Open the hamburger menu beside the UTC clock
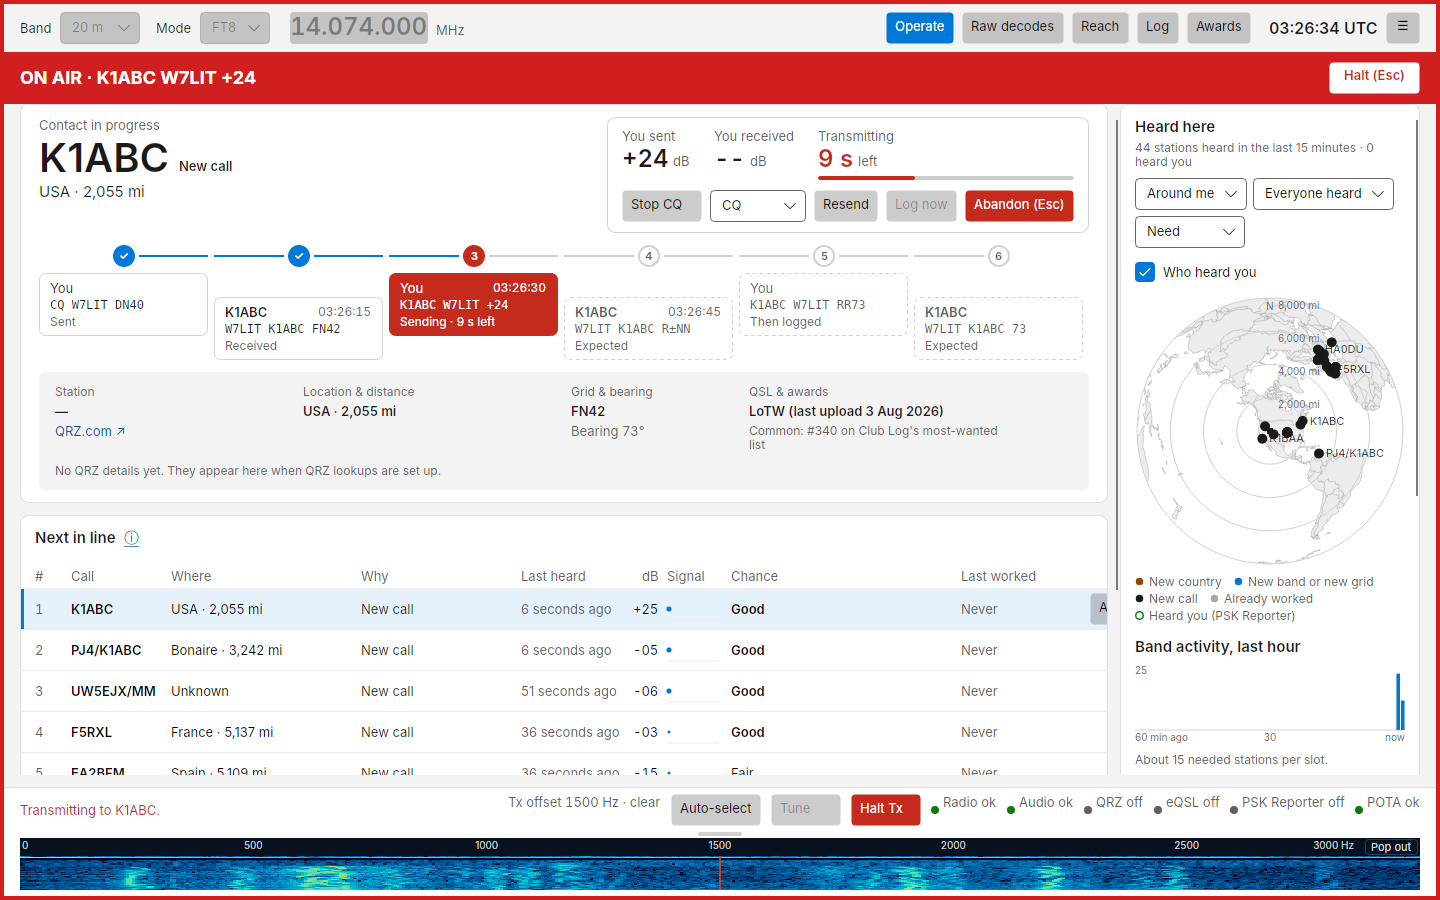This screenshot has height=900, width=1440. tap(1403, 27)
